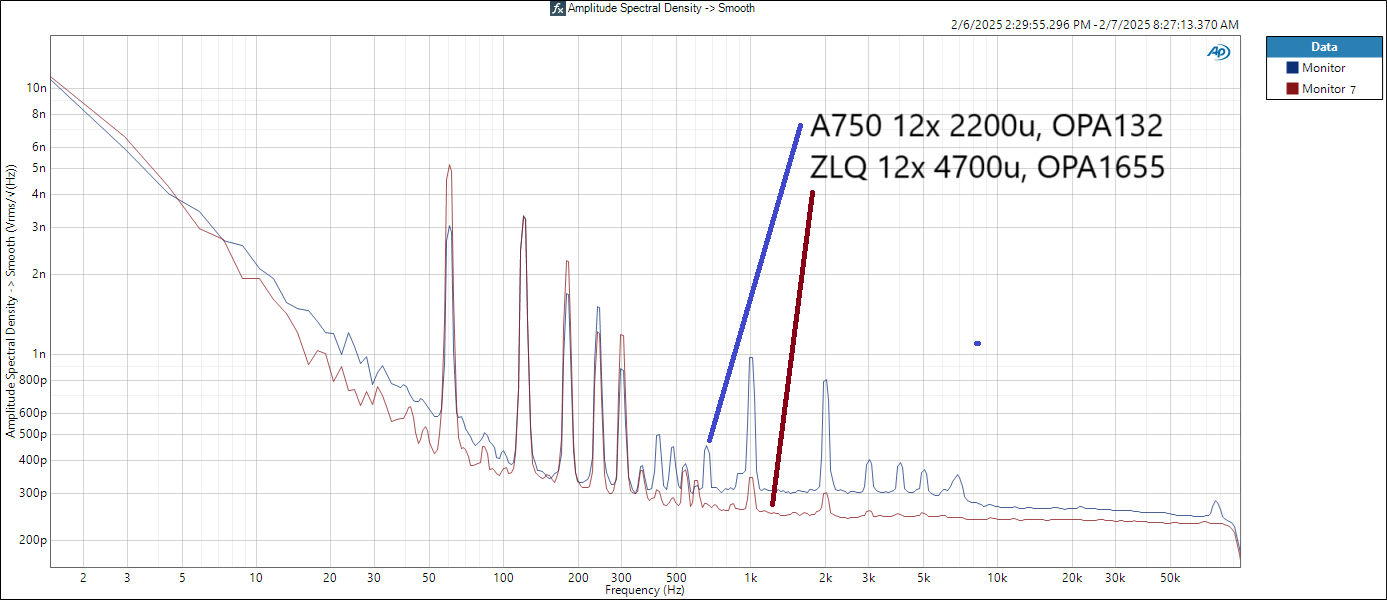Select the Monitor 7 entry in the legend
The width and height of the screenshot is (1387, 600).
pyautogui.click(x=1329, y=89)
